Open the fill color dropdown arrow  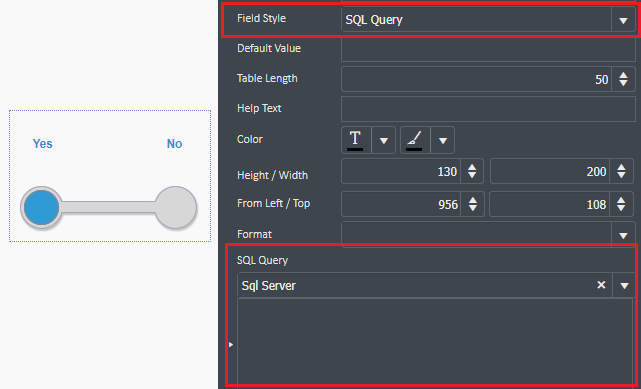pyautogui.click(x=443, y=141)
